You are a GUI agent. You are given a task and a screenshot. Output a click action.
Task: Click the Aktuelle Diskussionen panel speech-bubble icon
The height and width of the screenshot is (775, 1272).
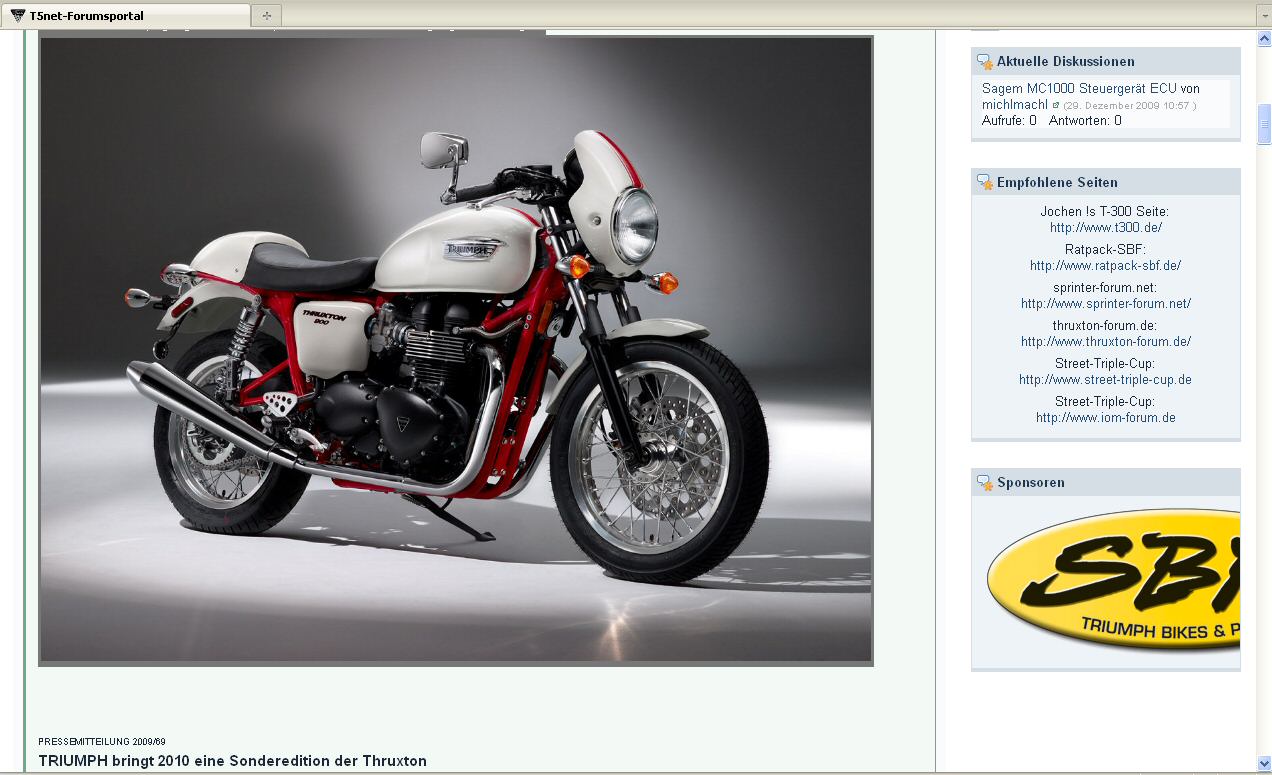coord(985,62)
